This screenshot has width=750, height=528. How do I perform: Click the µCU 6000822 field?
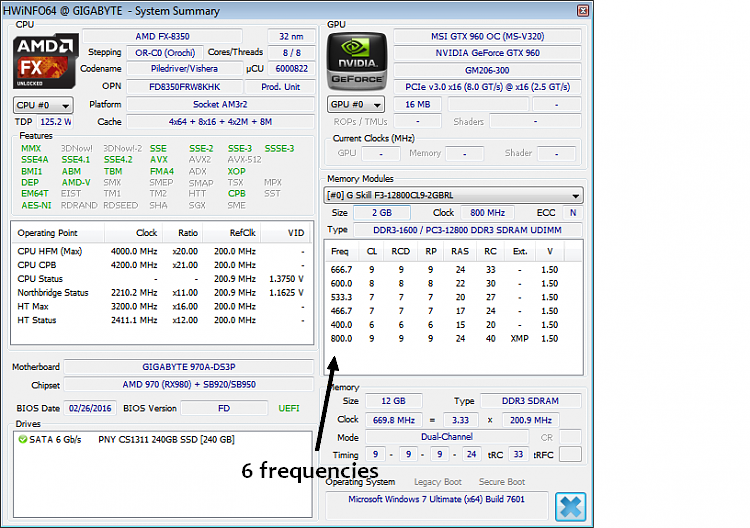(x=291, y=68)
